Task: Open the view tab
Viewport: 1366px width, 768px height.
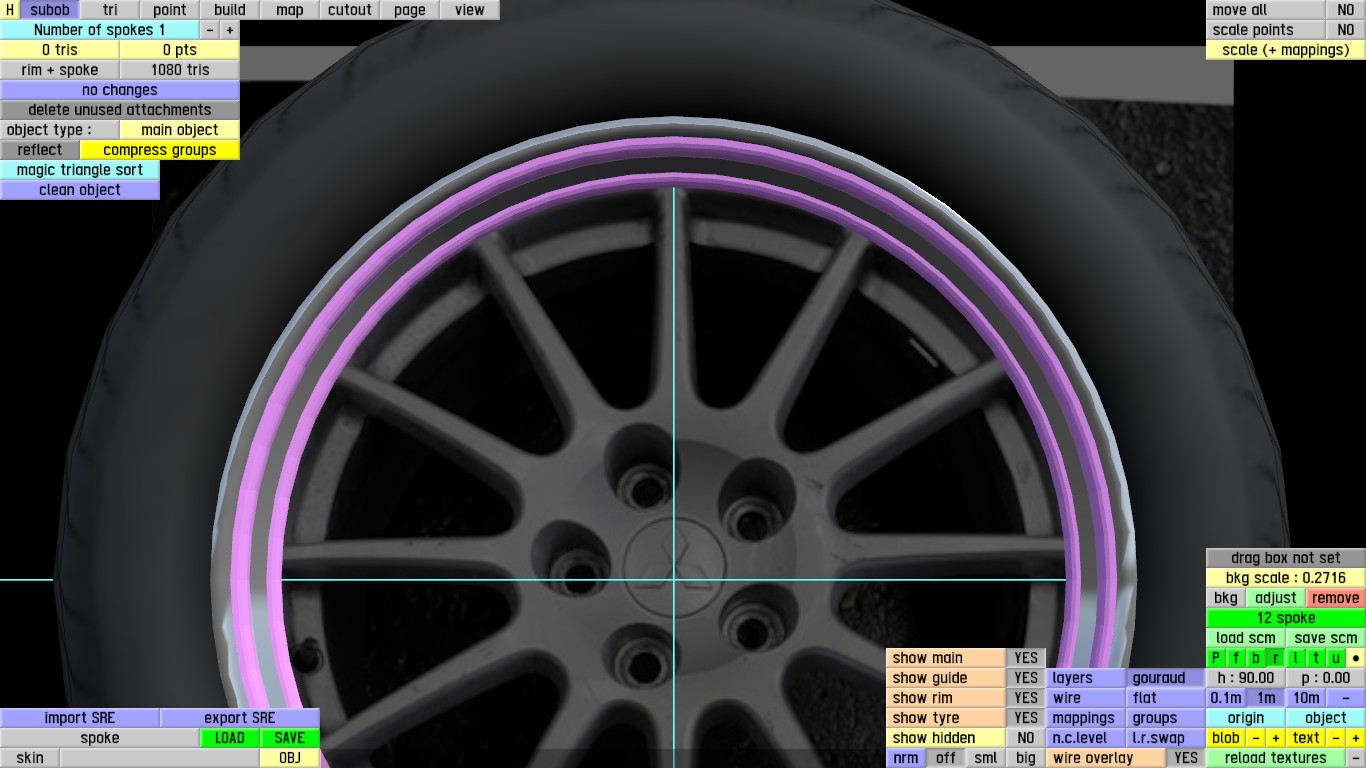Action: [470, 10]
